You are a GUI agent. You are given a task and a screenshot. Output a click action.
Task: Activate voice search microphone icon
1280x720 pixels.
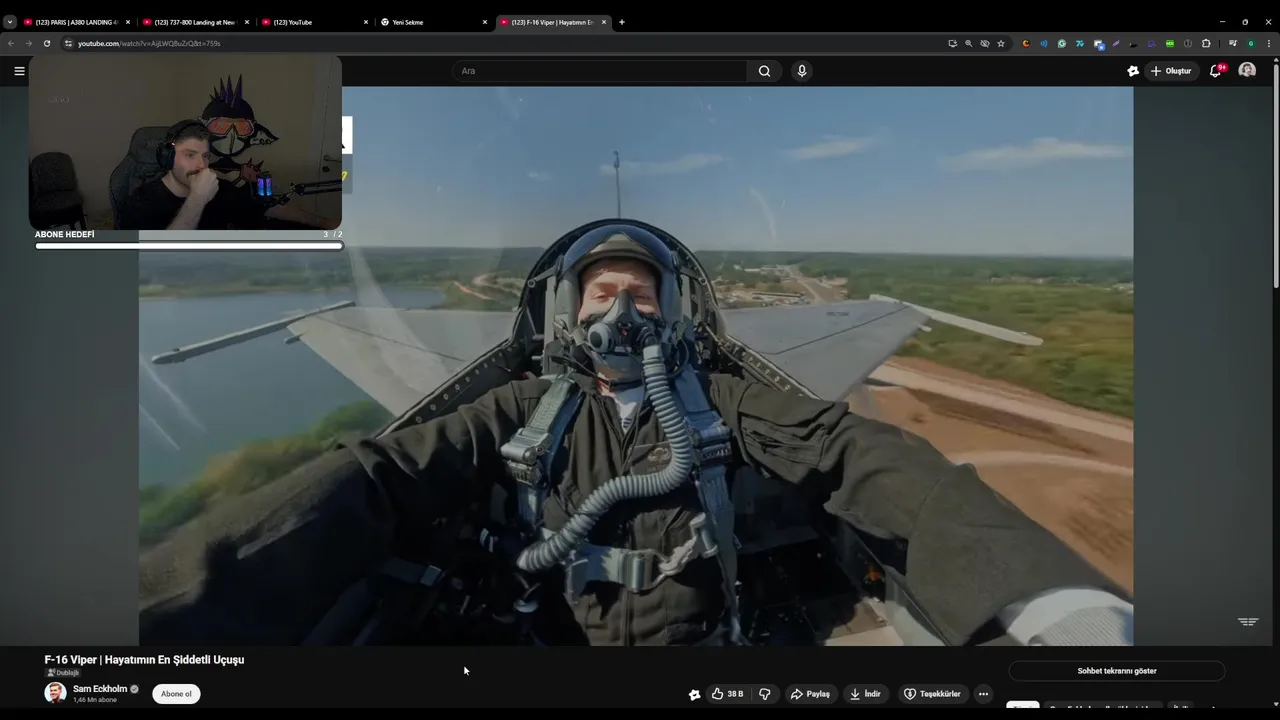[801, 71]
